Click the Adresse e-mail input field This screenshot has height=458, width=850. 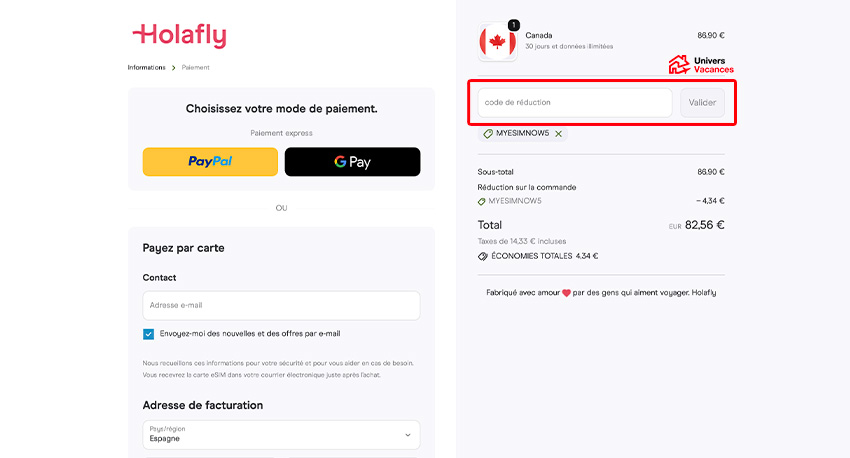point(281,305)
